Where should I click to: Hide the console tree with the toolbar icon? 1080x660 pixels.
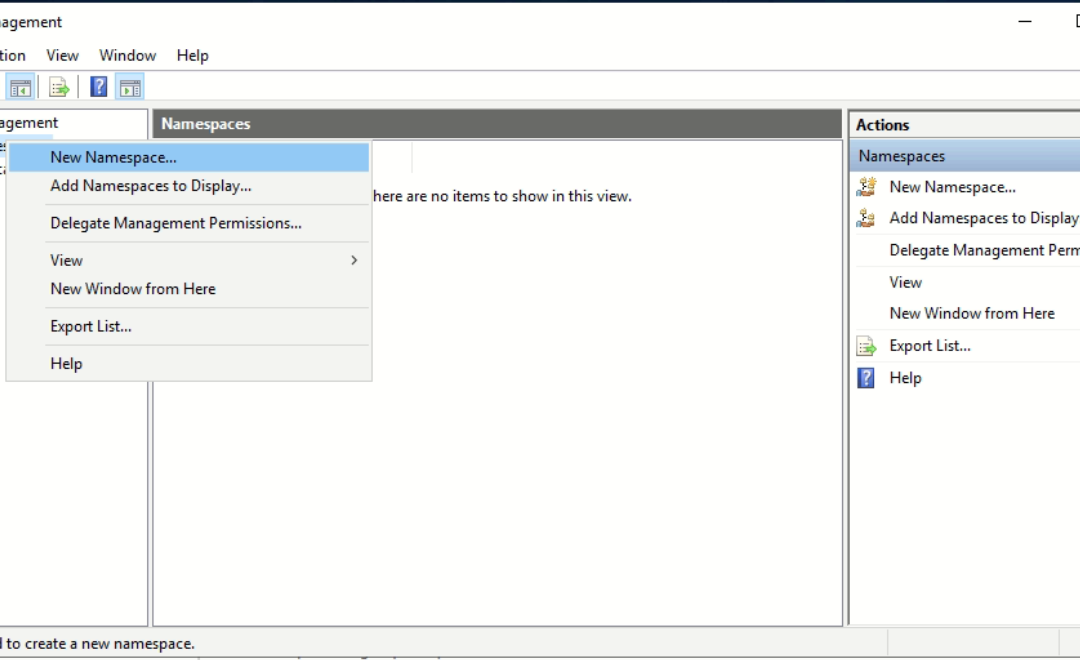[x=21, y=86]
